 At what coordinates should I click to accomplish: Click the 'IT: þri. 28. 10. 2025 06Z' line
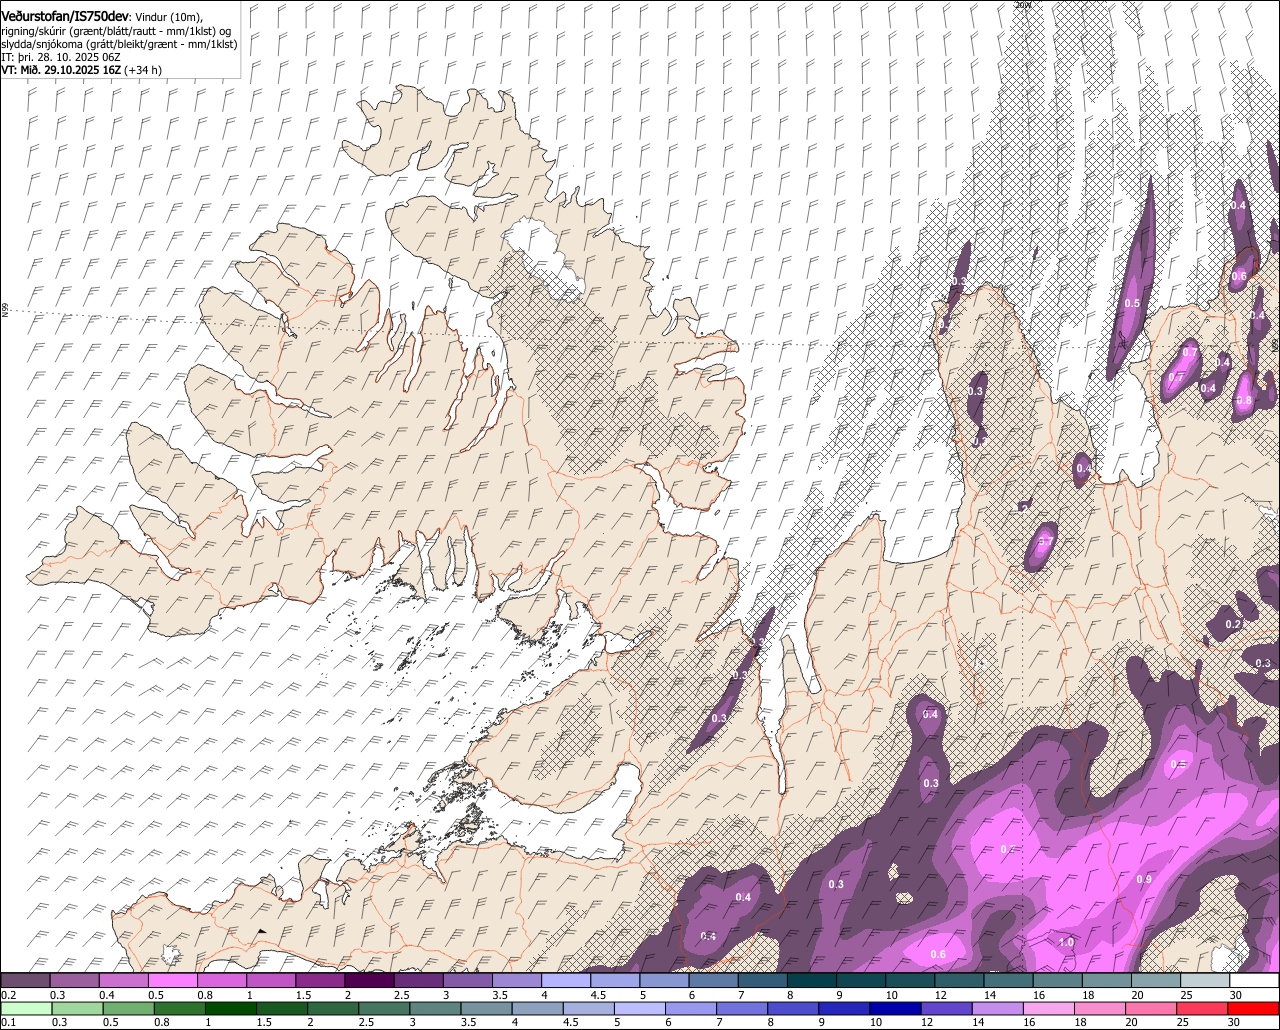coord(61,58)
